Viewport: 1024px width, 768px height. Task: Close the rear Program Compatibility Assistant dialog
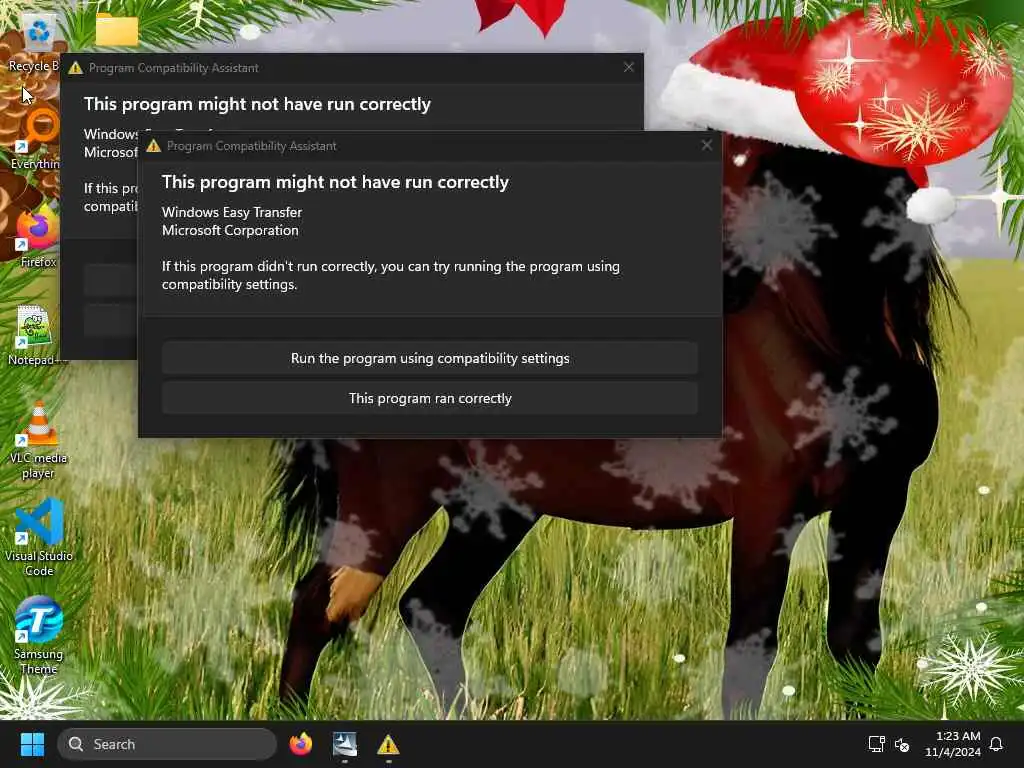tap(629, 67)
